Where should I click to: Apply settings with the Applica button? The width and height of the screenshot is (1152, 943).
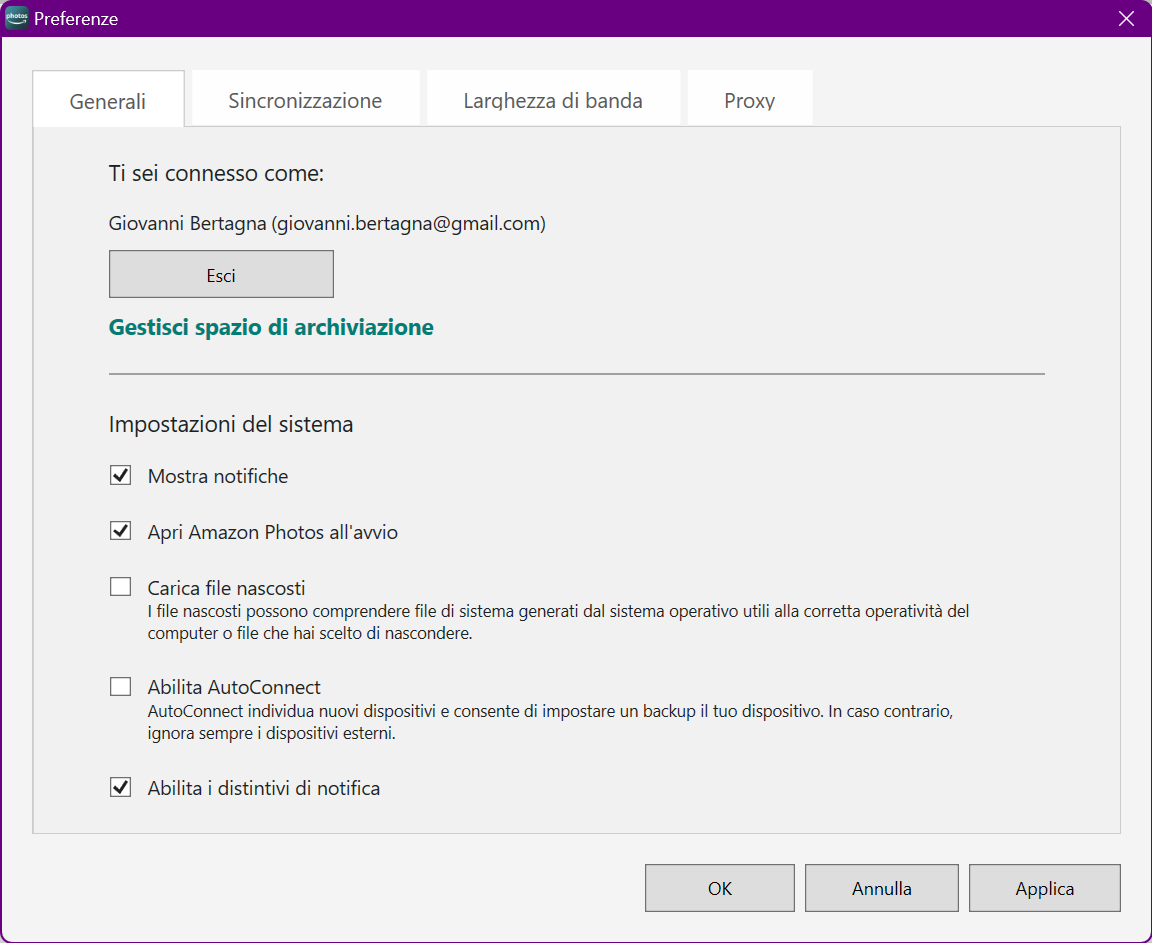pyautogui.click(x=1045, y=888)
